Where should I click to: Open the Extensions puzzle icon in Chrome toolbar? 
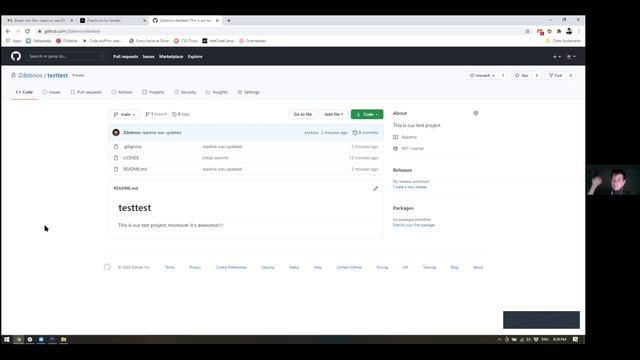559,31
